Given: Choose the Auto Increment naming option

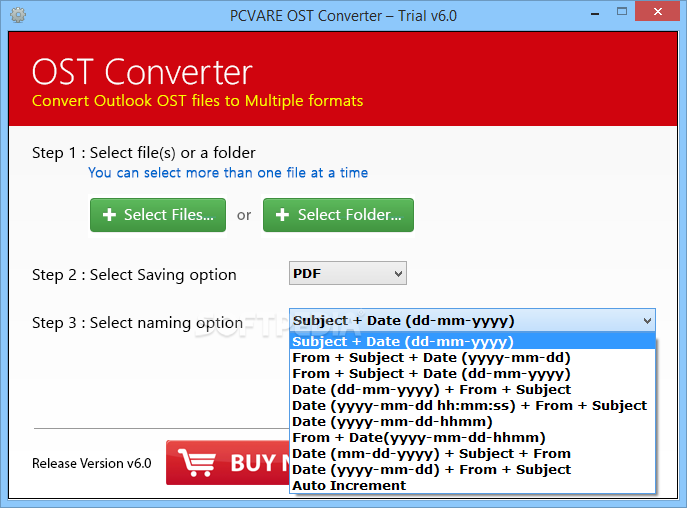Looking at the screenshot, I should [472, 485].
